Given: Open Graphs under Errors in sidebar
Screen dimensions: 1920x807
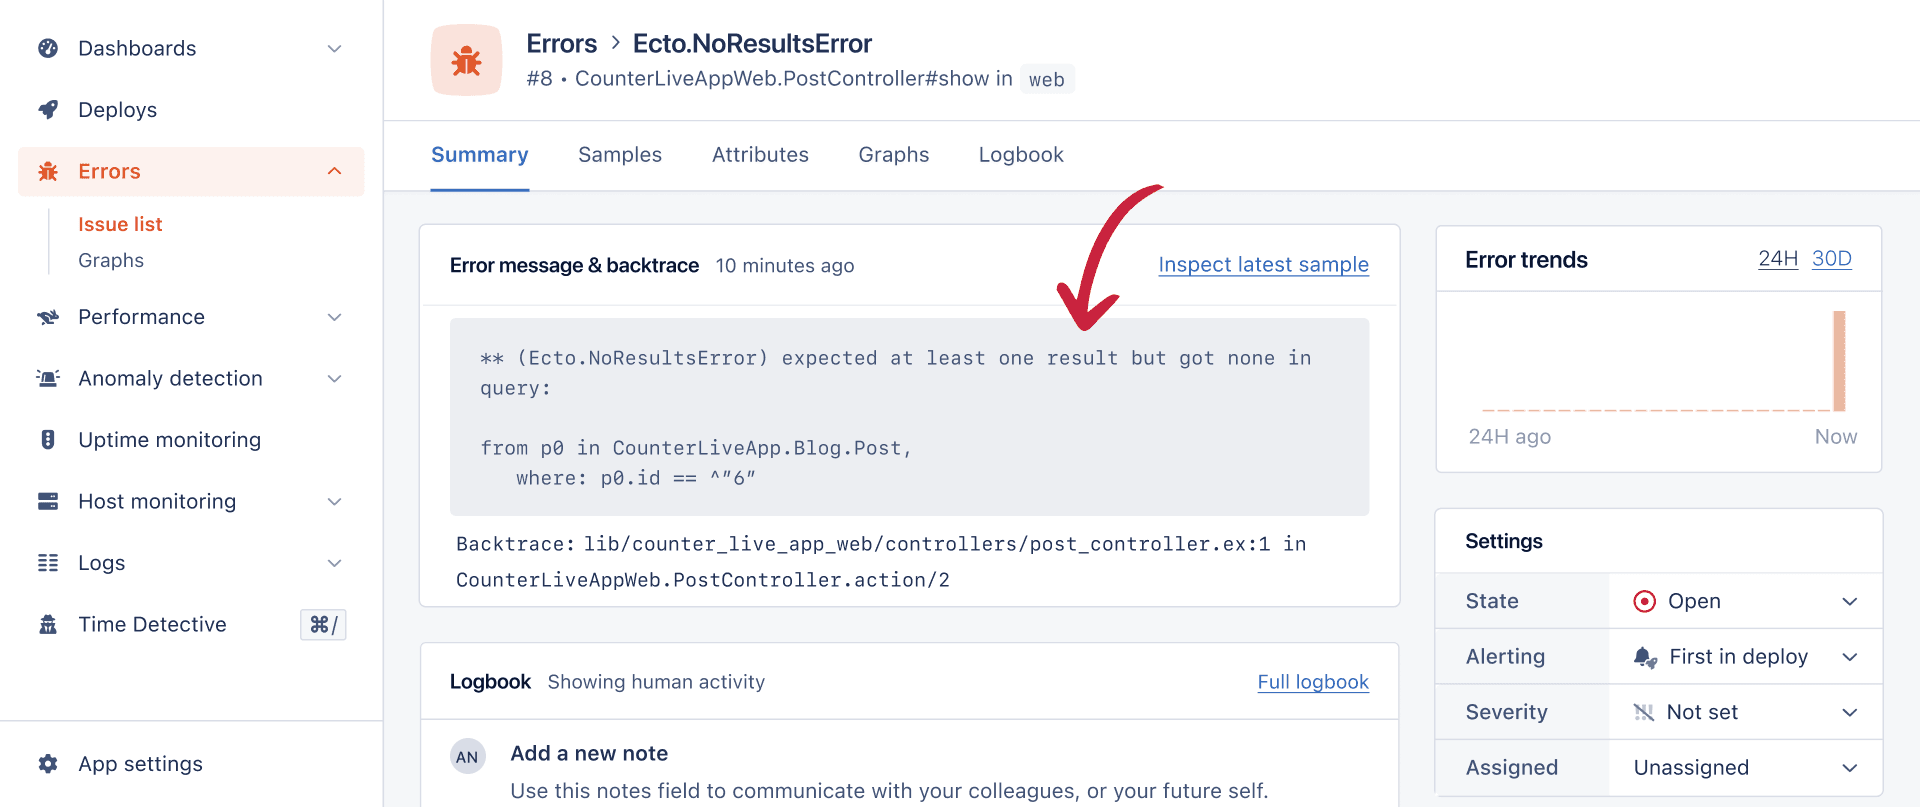Looking at the screenshot, I should [x=111, y=261].
